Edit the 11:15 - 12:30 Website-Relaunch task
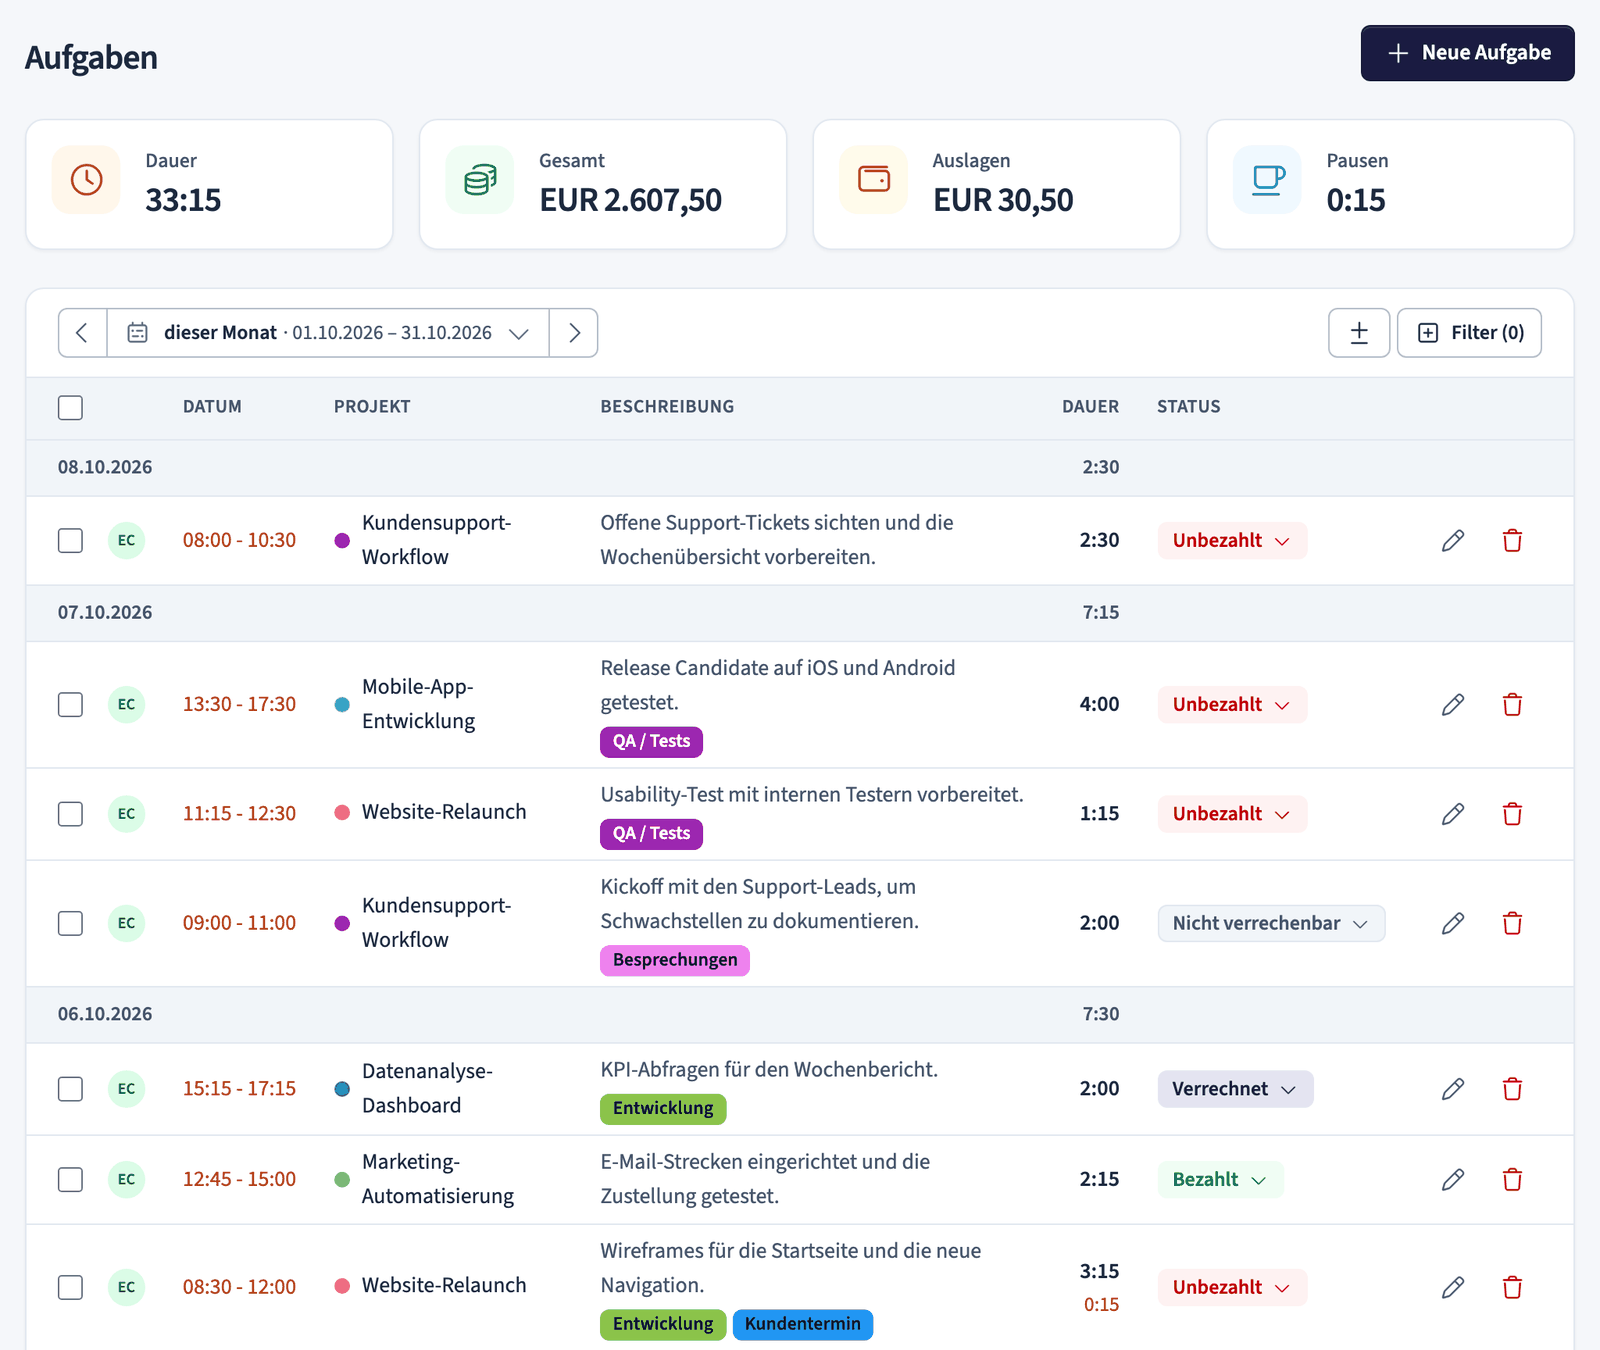1600x1350 pixels. point(1453,814)
